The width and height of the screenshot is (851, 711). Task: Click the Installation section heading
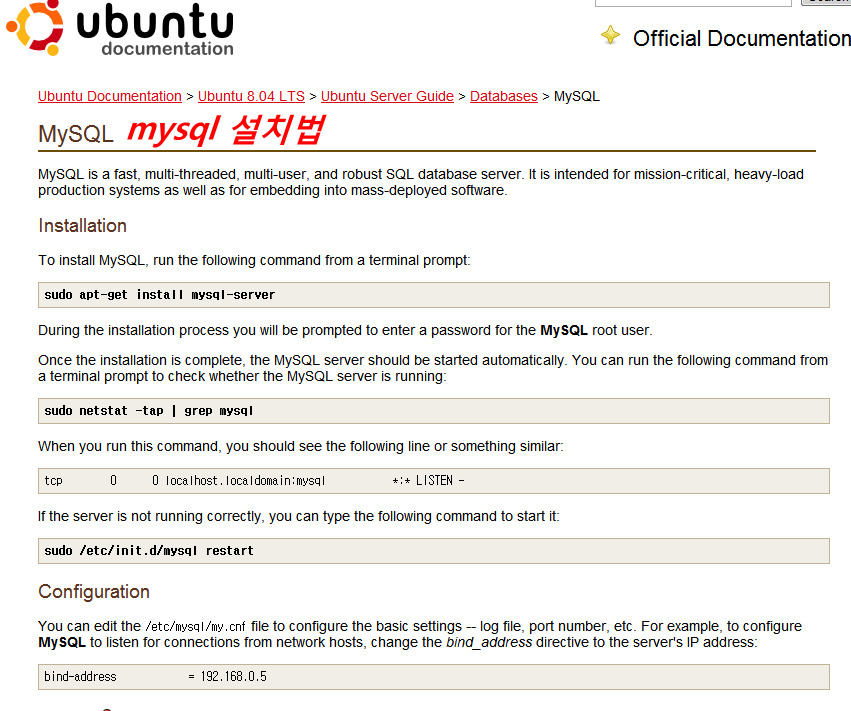[x=82, y=226]
